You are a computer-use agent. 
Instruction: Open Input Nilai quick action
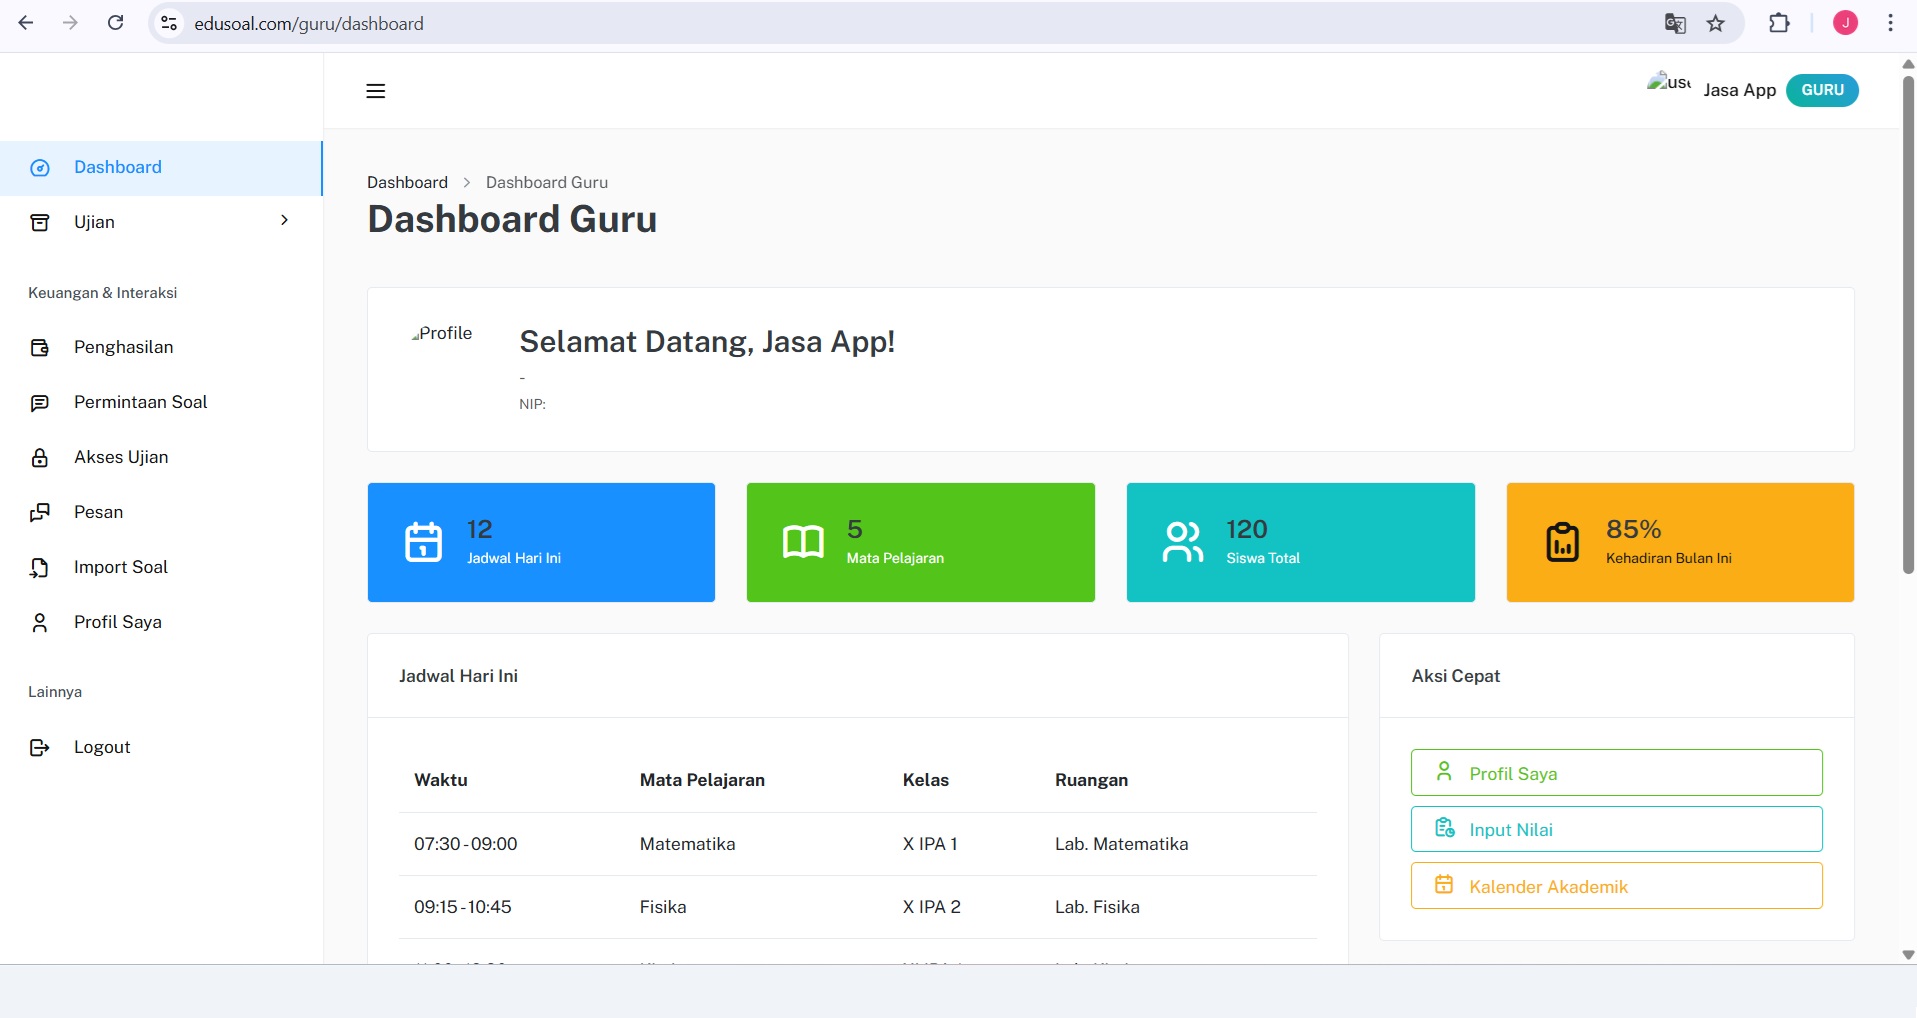[x=1615, y=828]
